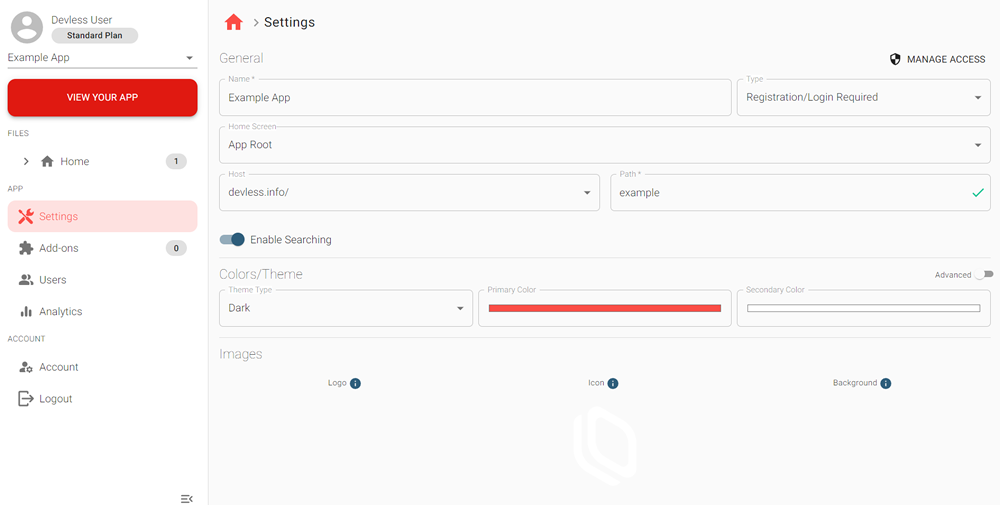1000x505 pixels.
Task: Click the Manage Access shield icon
Action: point(895,59)
